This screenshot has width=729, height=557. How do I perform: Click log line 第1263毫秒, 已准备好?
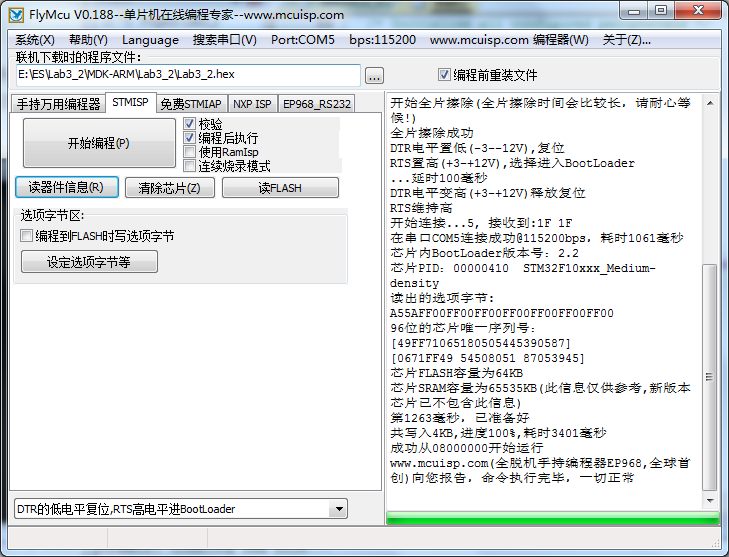pos(460,418)
